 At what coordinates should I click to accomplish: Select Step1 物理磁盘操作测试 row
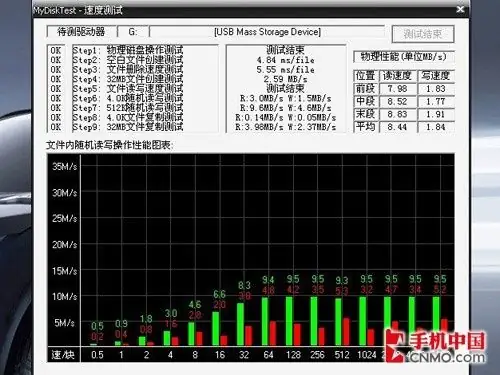[x=128, y=50]
